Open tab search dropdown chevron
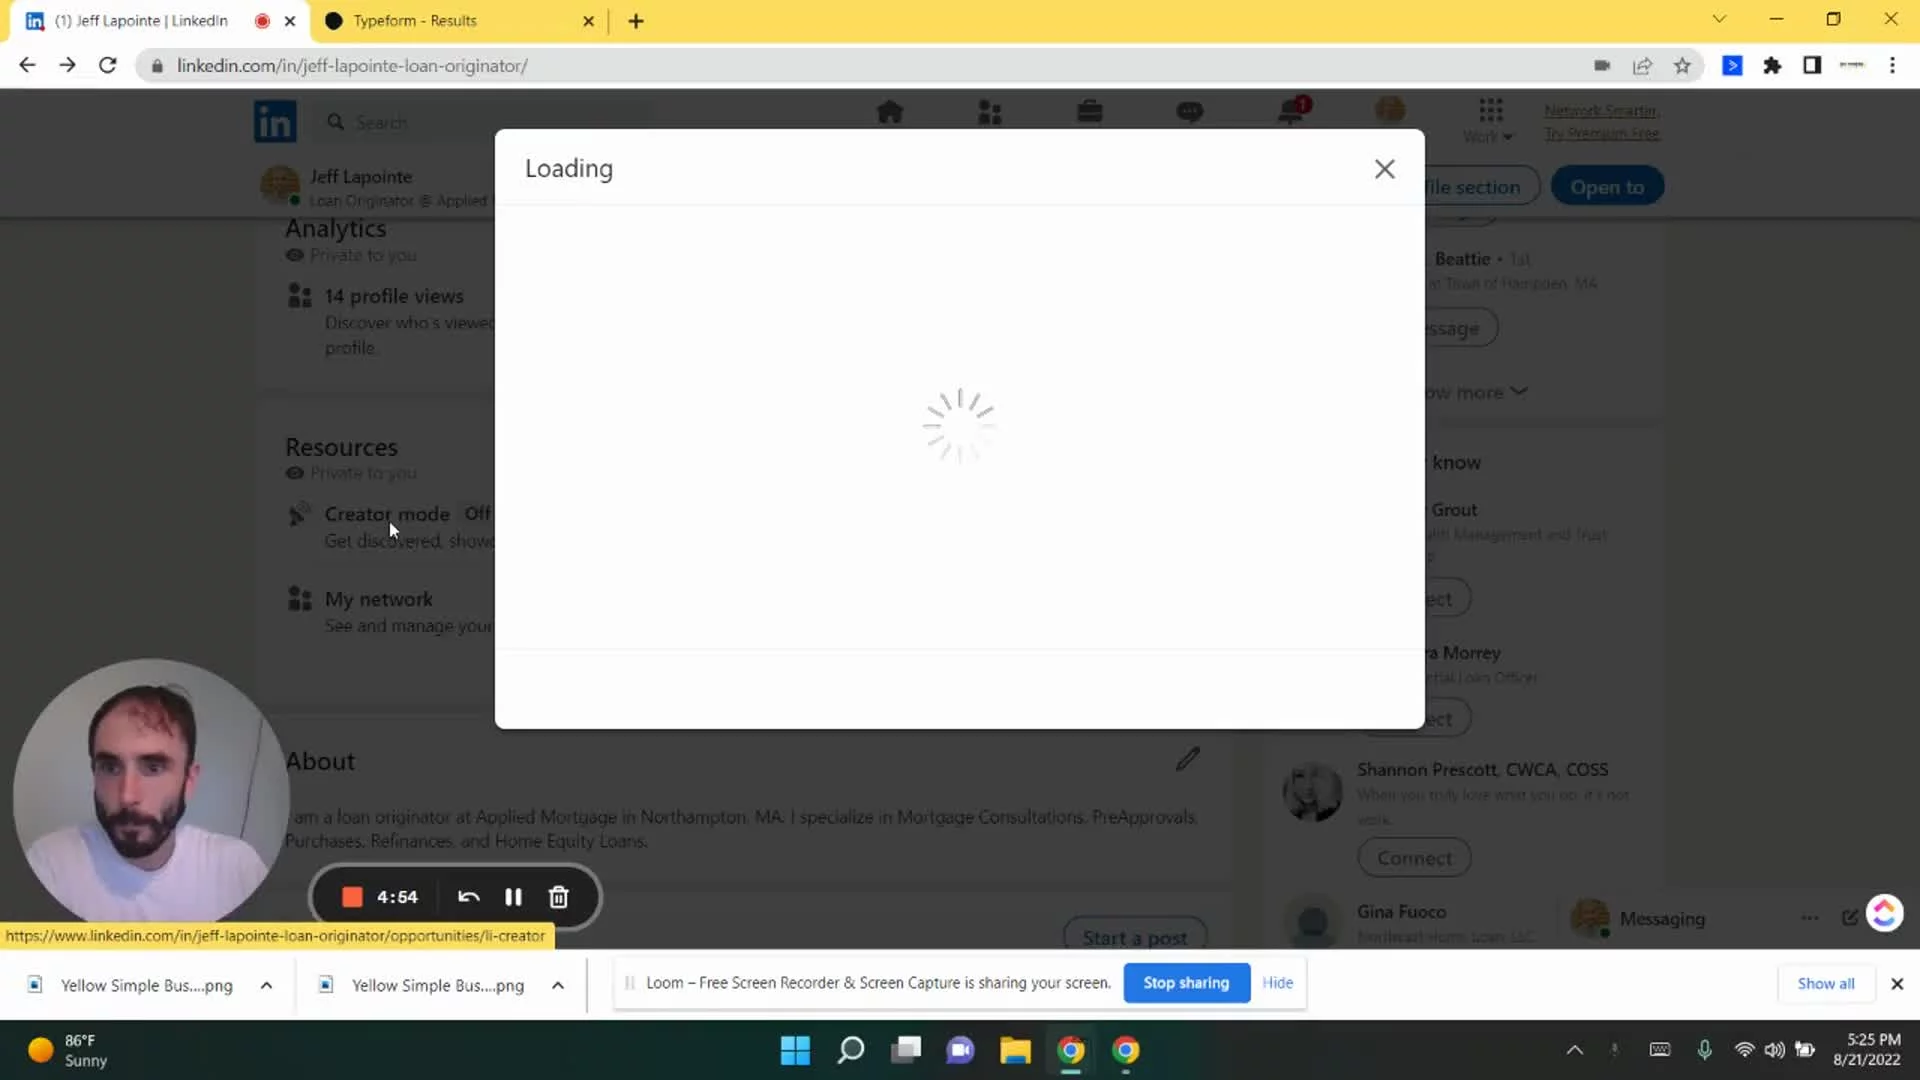 [1719, 19]
